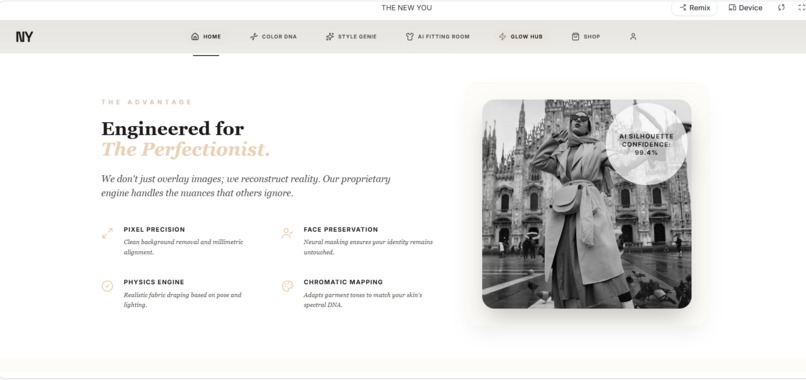Click the "Engineered for" headline
Viewport: 806px width, 380px height.
[173, 128]
